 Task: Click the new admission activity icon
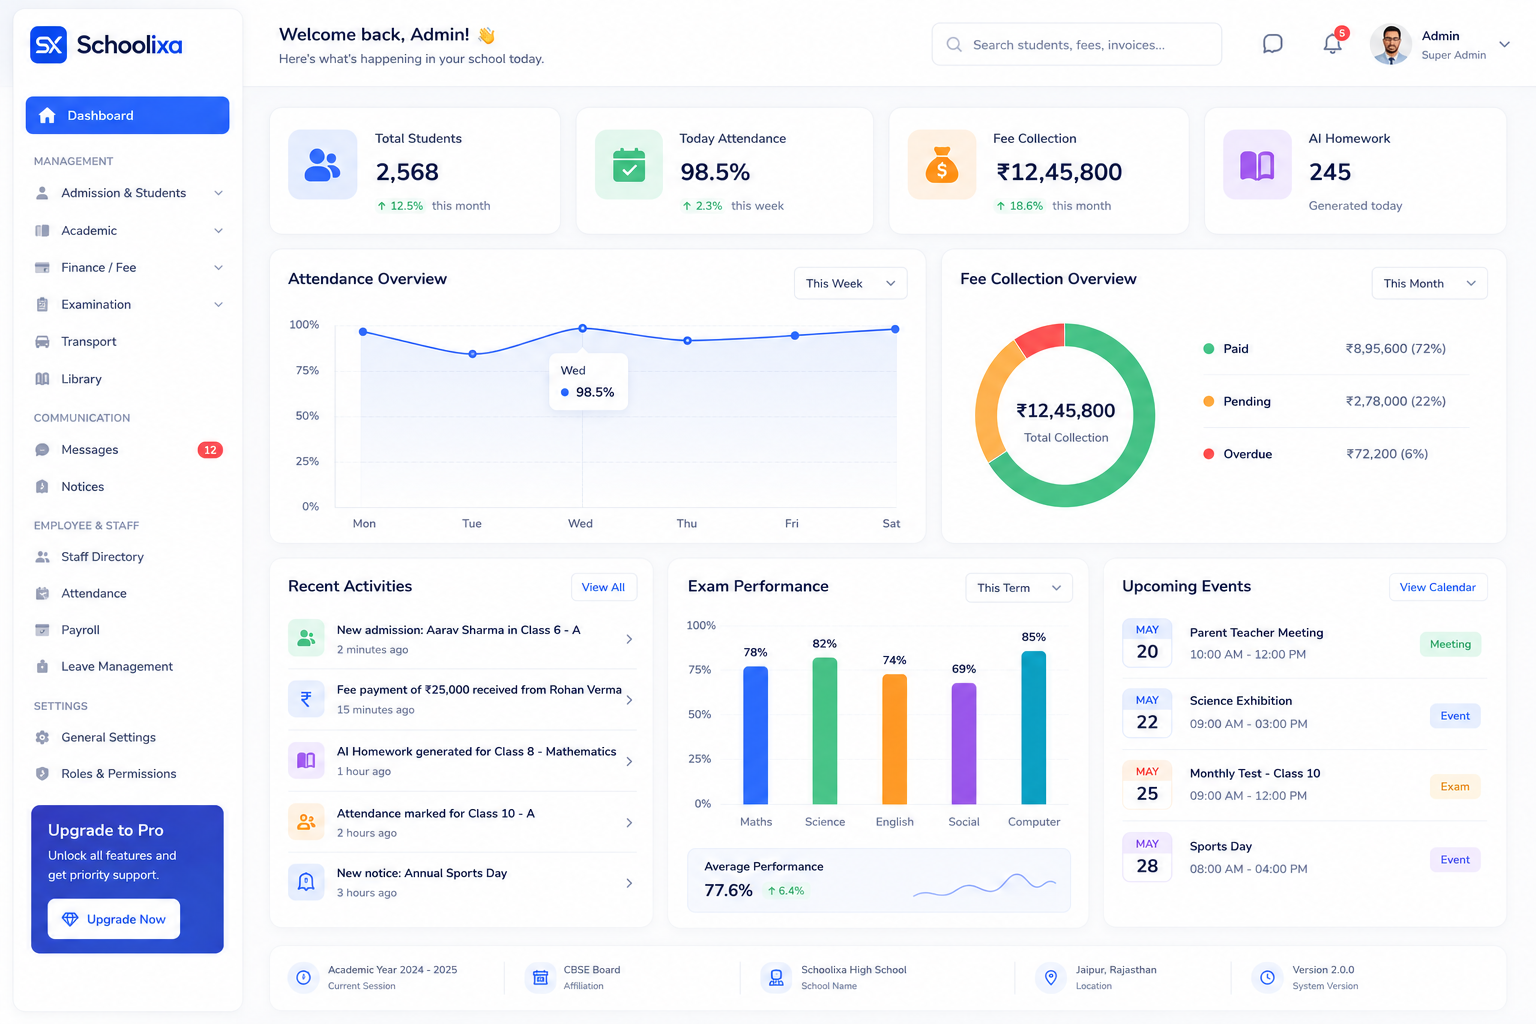tap(306, 638)
